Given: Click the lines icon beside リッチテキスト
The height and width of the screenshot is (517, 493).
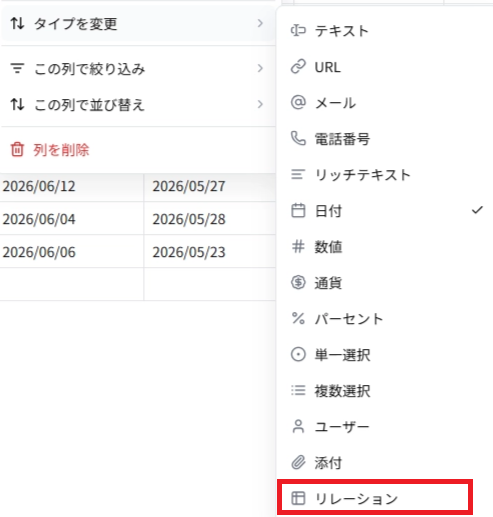Looking at the screenshot, I should pyautogui.click(x=298, y=174).
